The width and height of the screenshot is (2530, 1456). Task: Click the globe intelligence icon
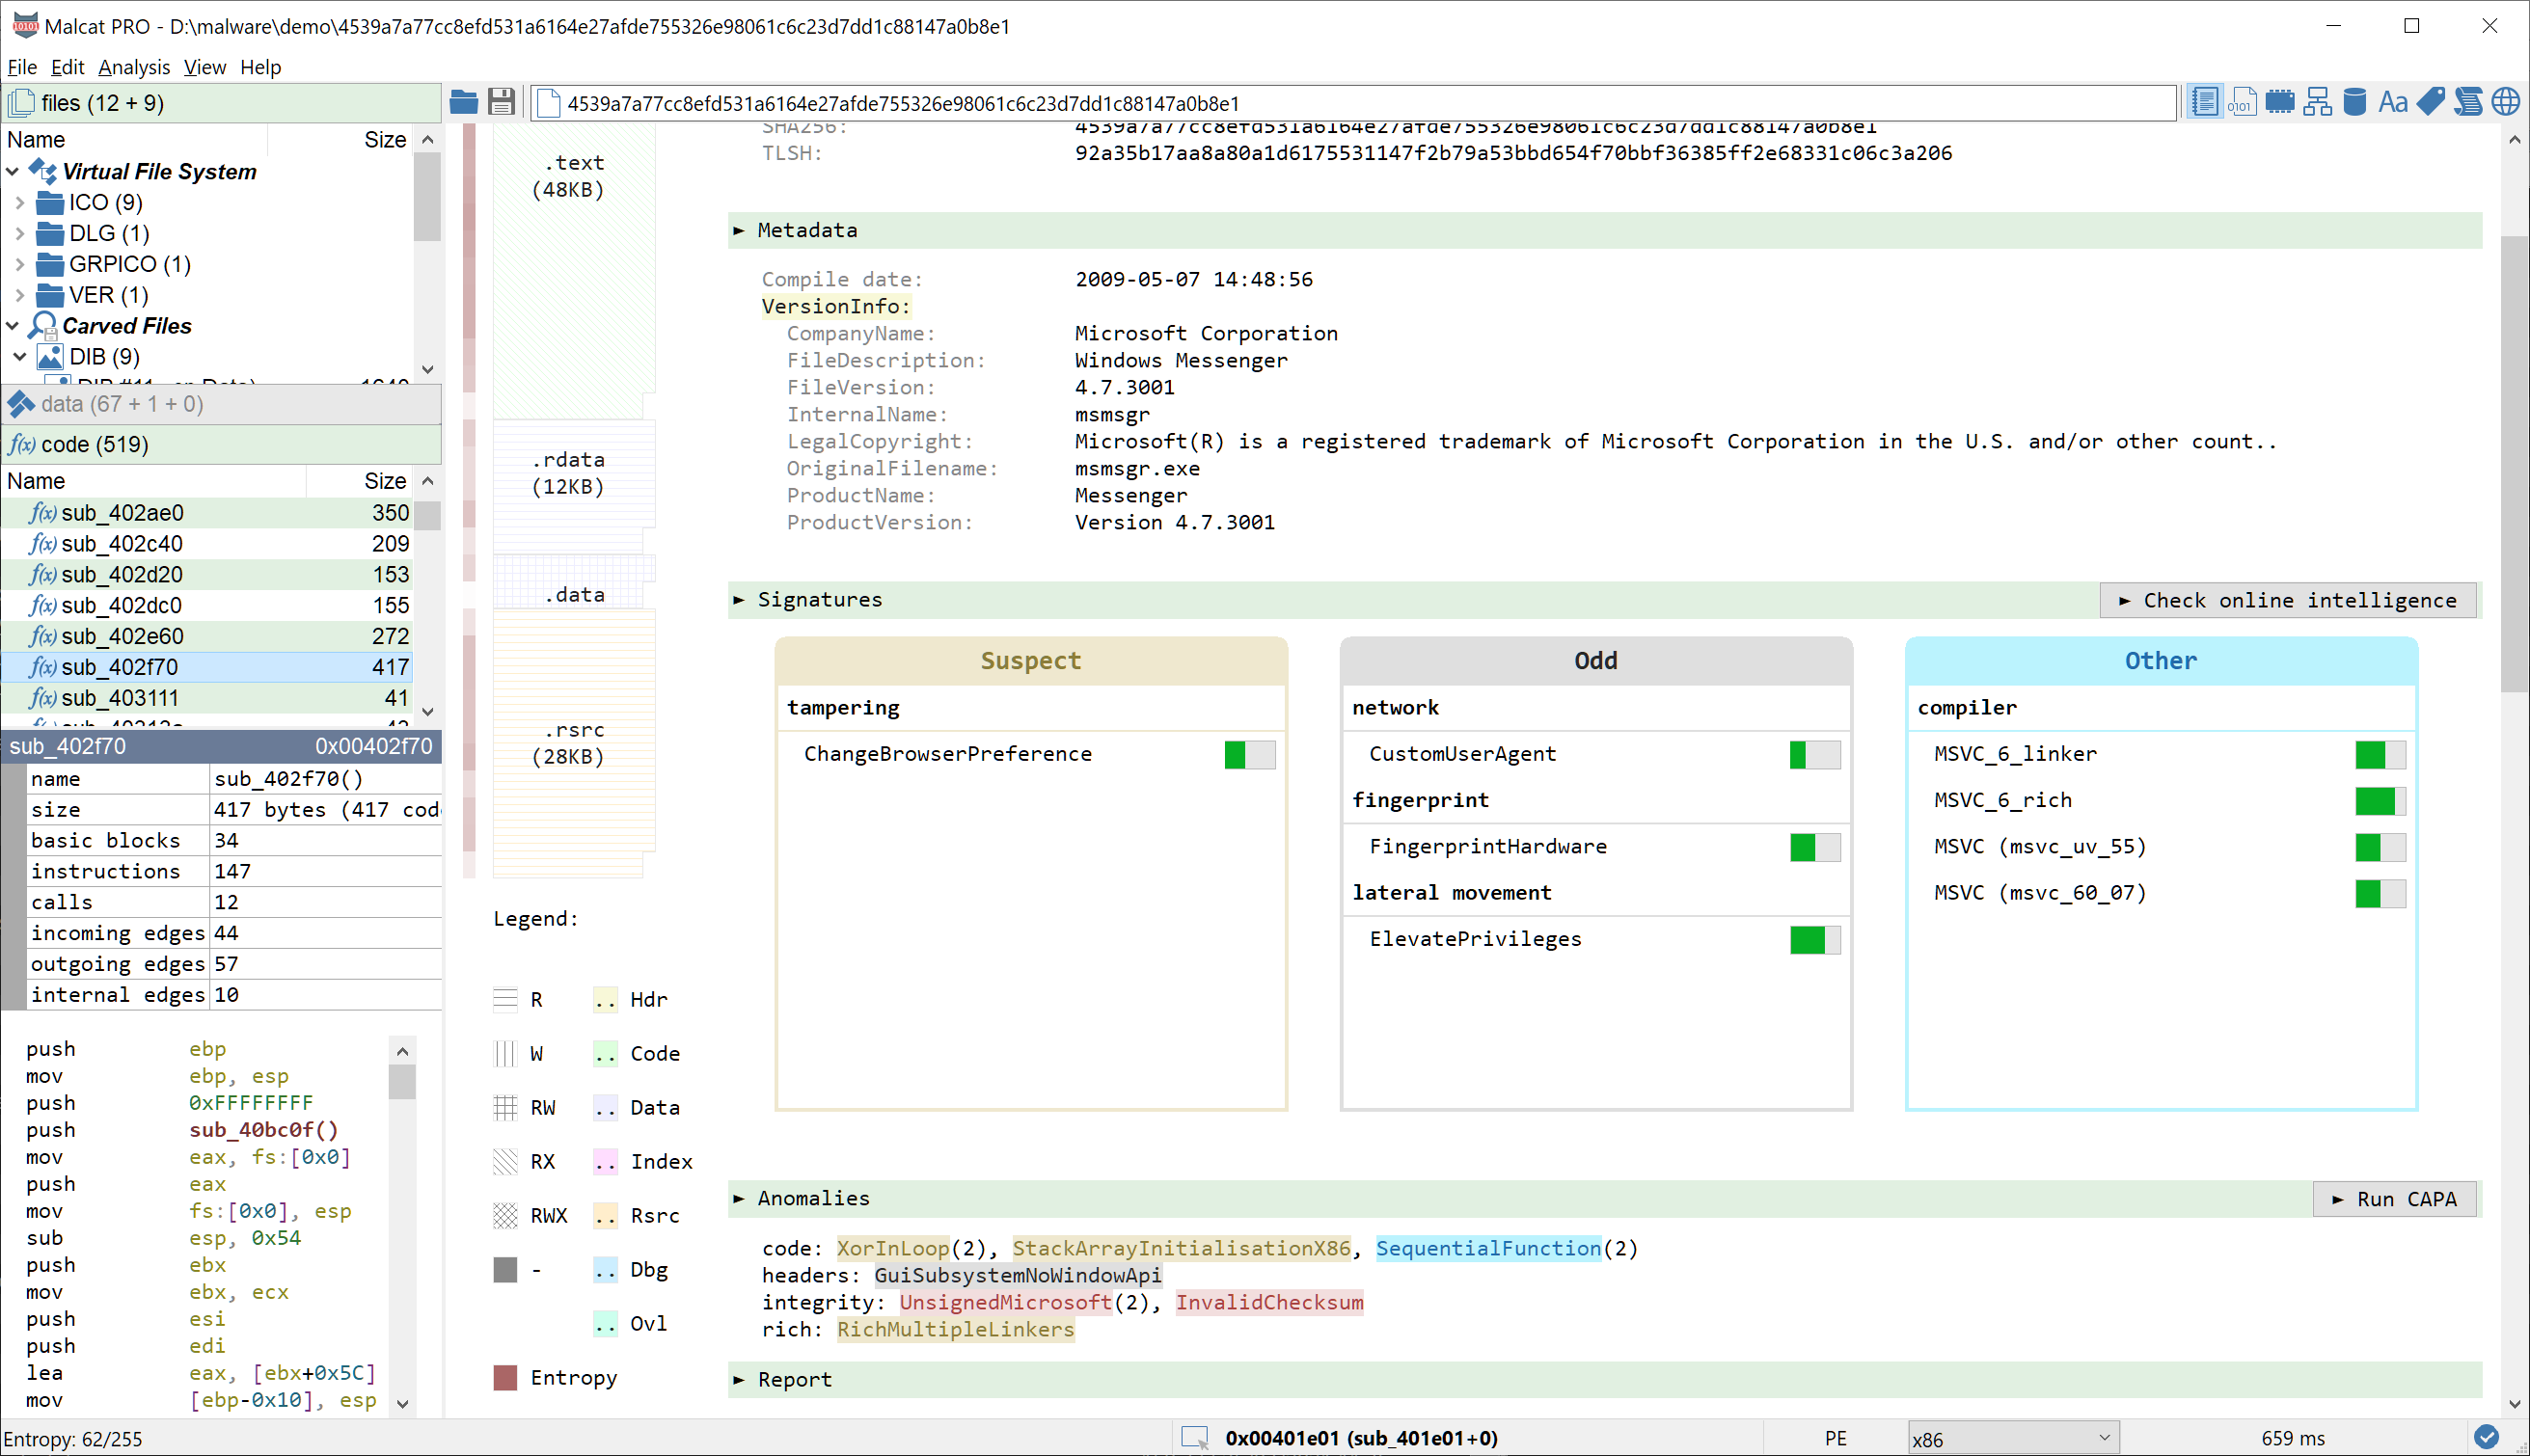pyautogui.click(x=2505, y=102)
